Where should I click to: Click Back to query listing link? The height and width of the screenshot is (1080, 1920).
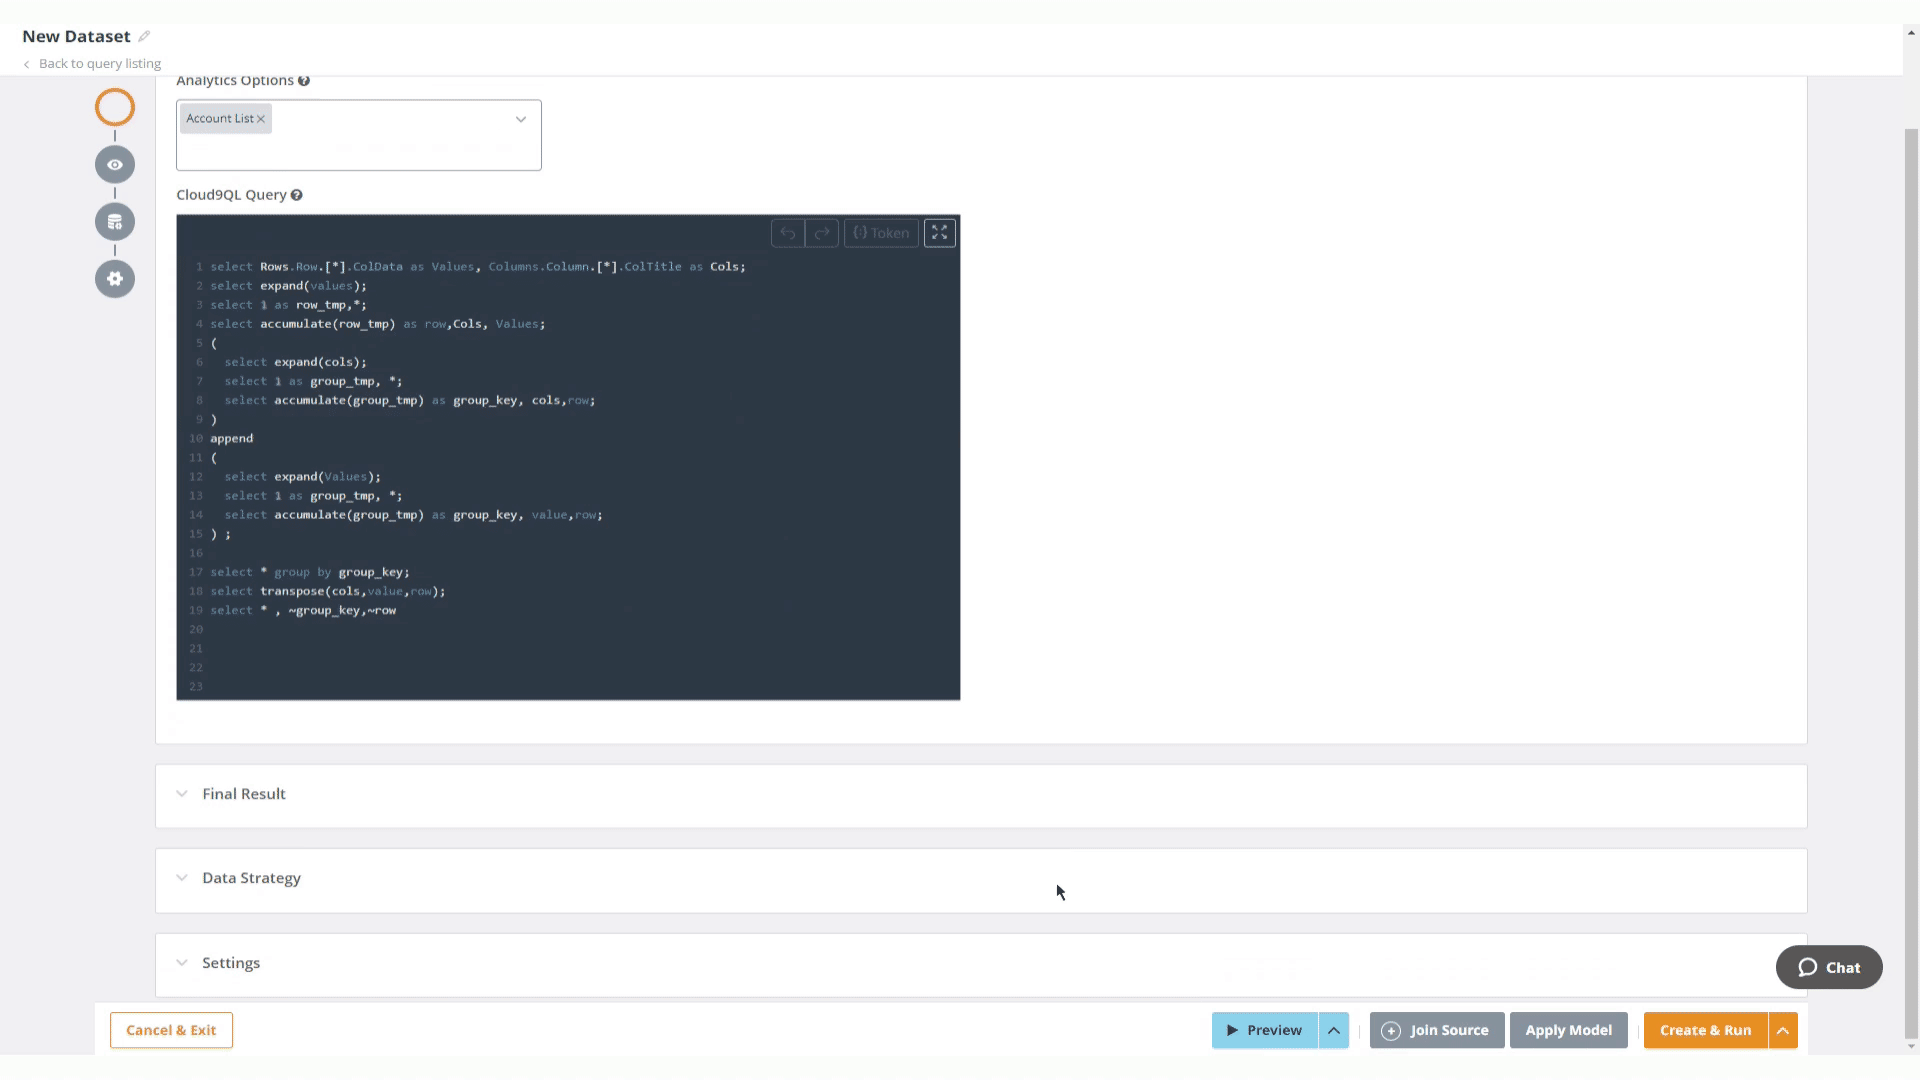click(99, 64)
